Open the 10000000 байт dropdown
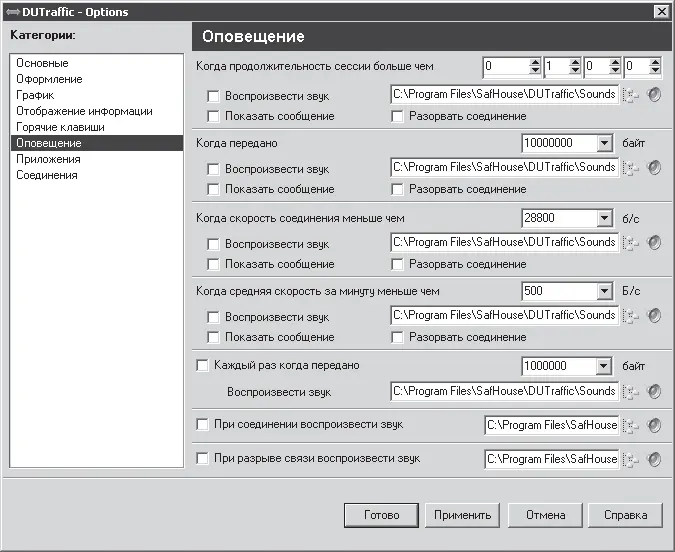This screenshot has height=552, width=675. pos(604,143)
